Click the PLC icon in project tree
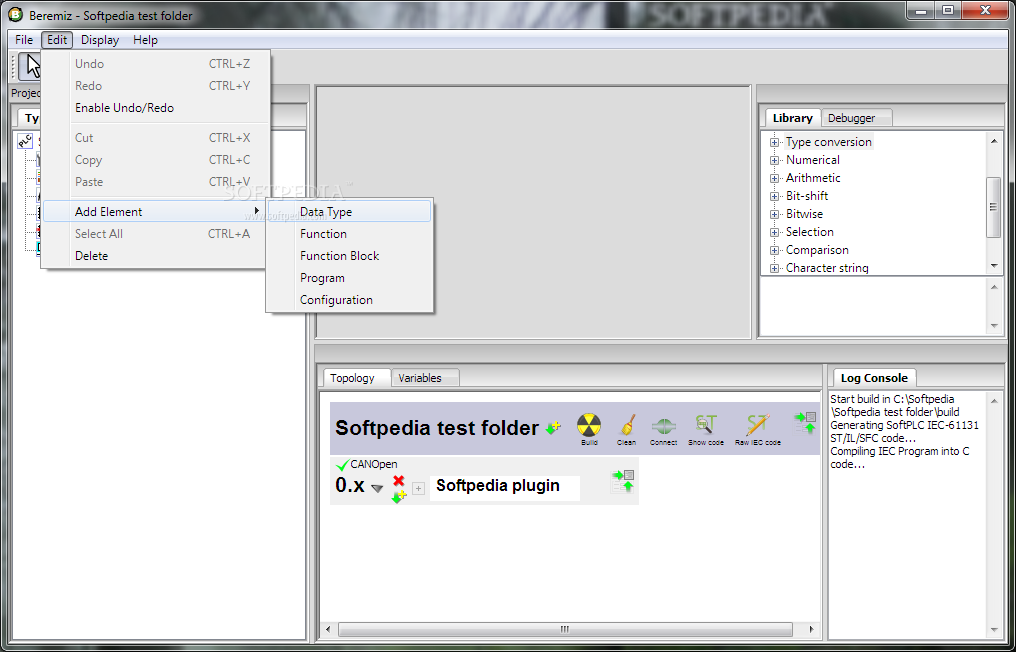The image size is (1016, 652). pos(25,141)
